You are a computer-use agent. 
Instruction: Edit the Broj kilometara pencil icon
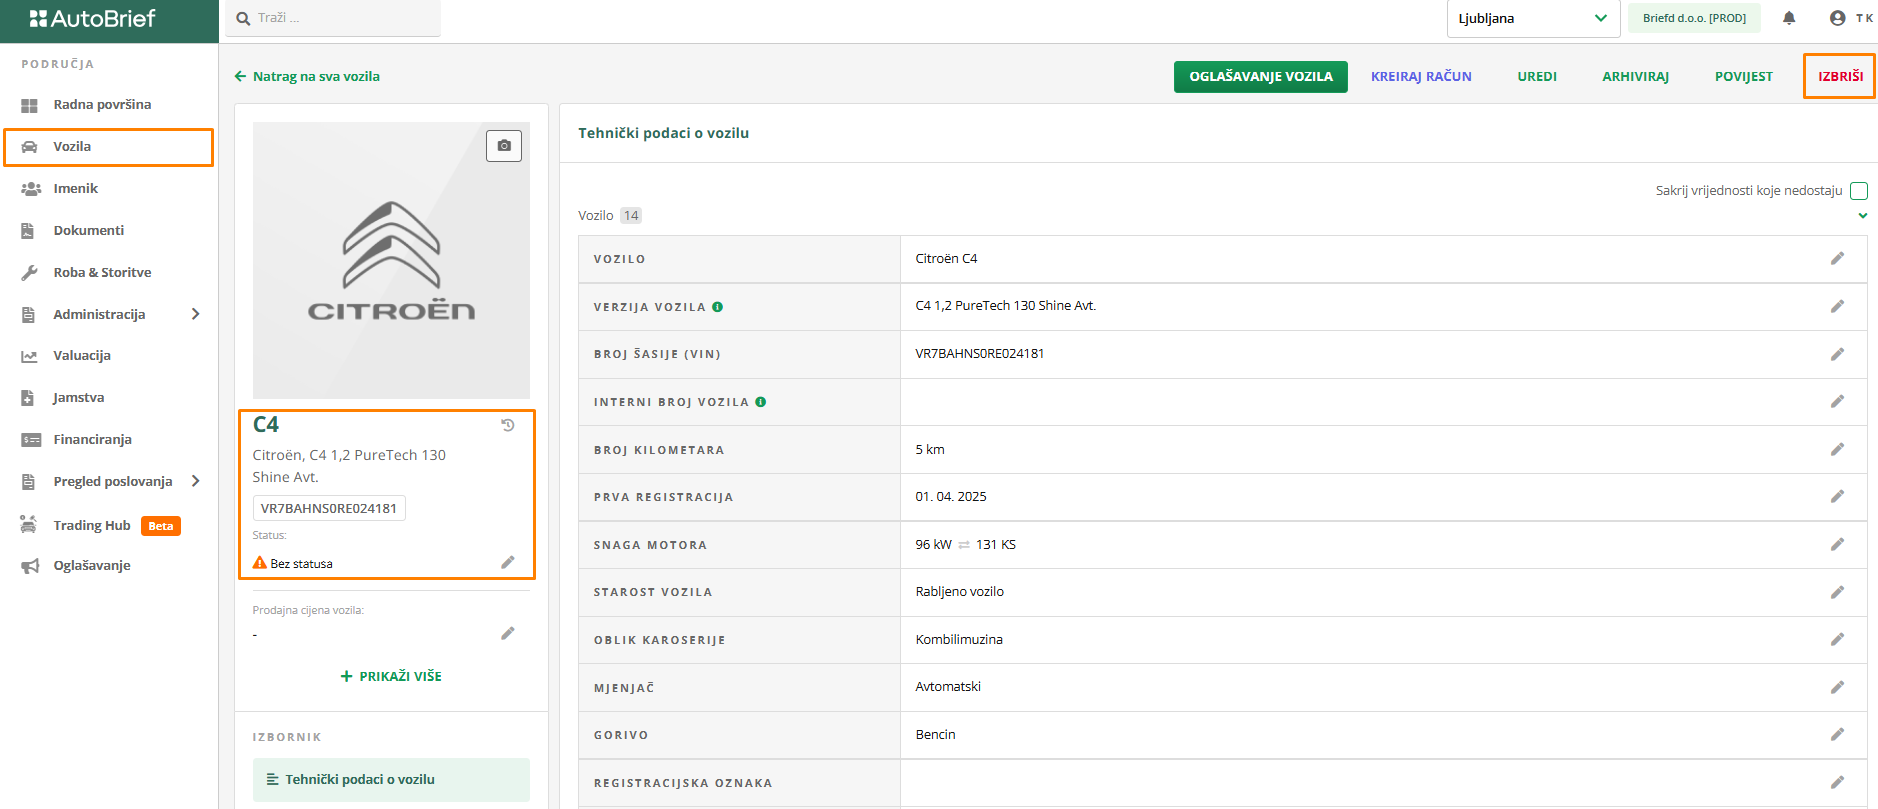1837,449
